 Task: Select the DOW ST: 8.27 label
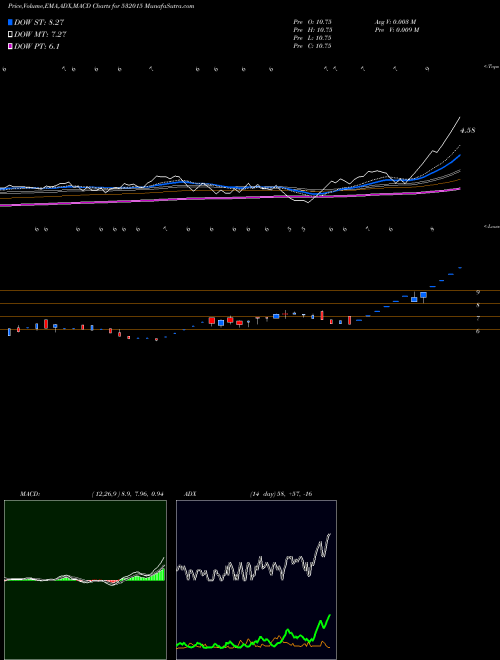coord(39,22)
